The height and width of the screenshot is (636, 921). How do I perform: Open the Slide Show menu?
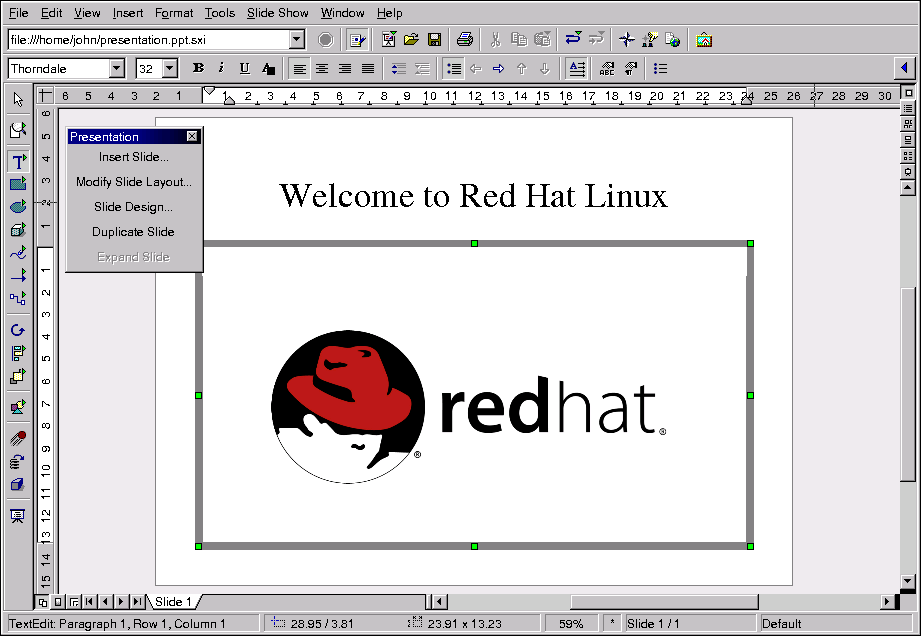click(x=278, y=13)
